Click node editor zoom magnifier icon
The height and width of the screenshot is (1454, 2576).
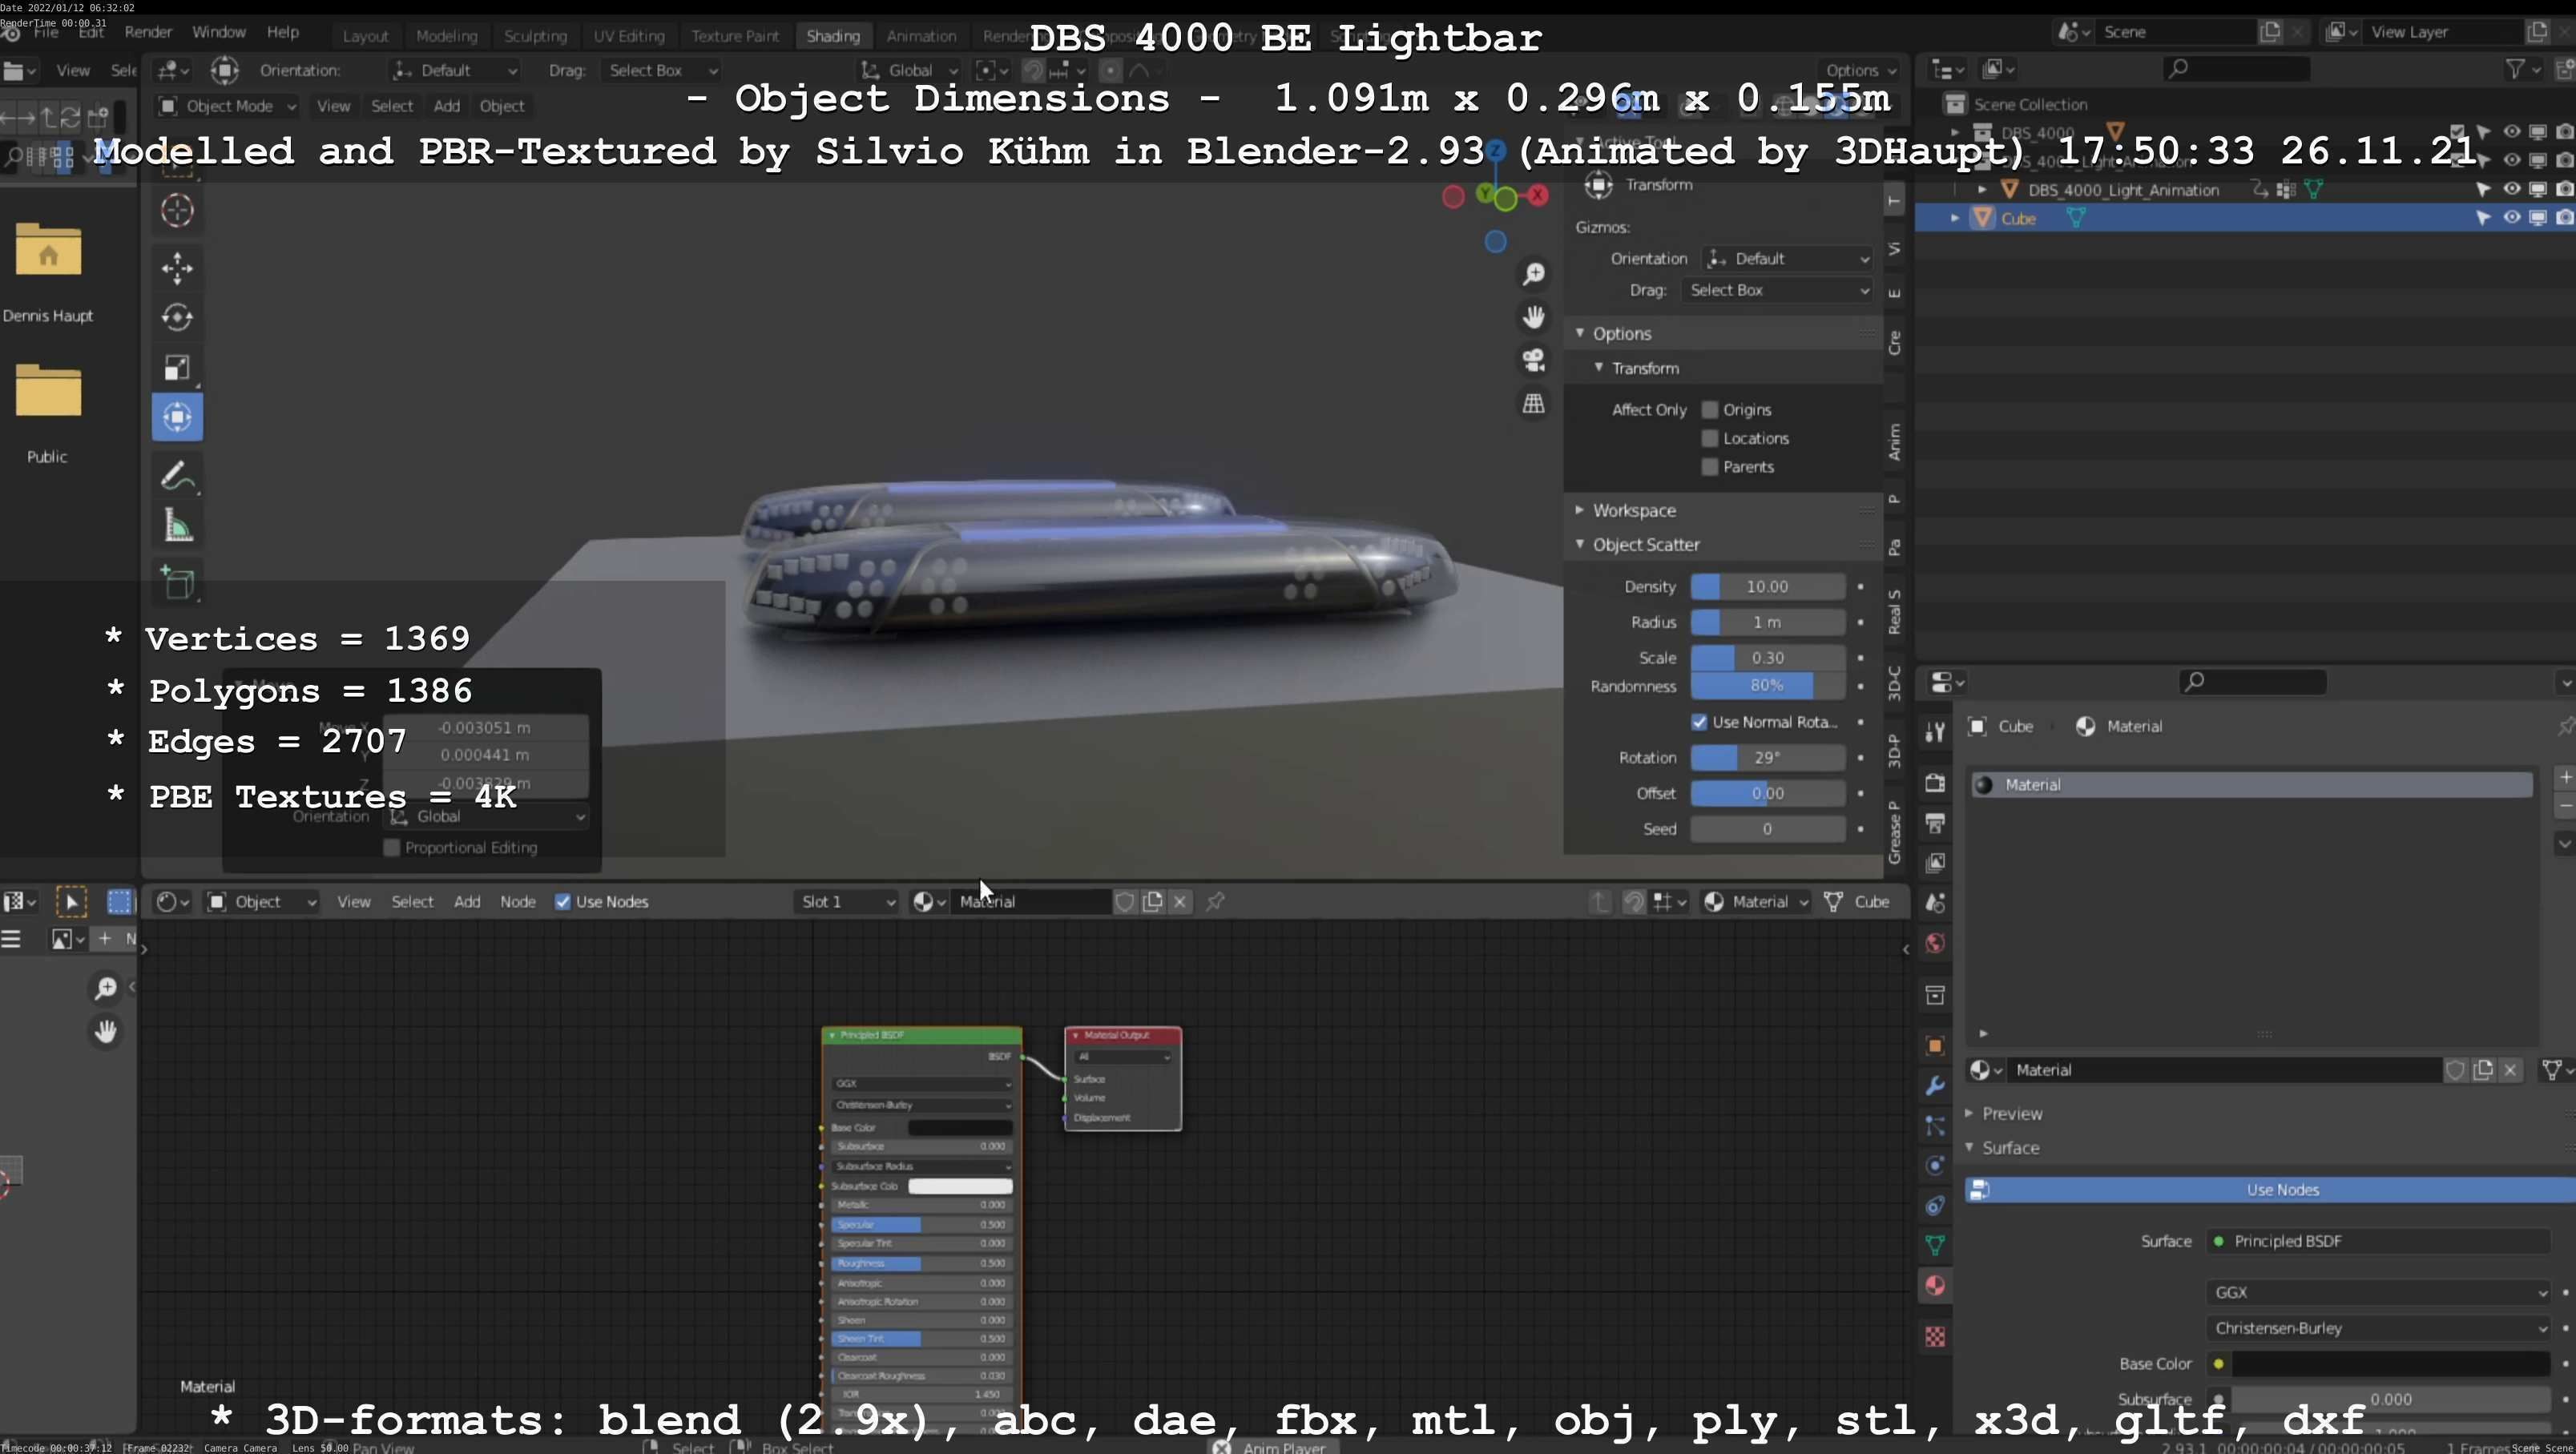[x=105, y=988]
